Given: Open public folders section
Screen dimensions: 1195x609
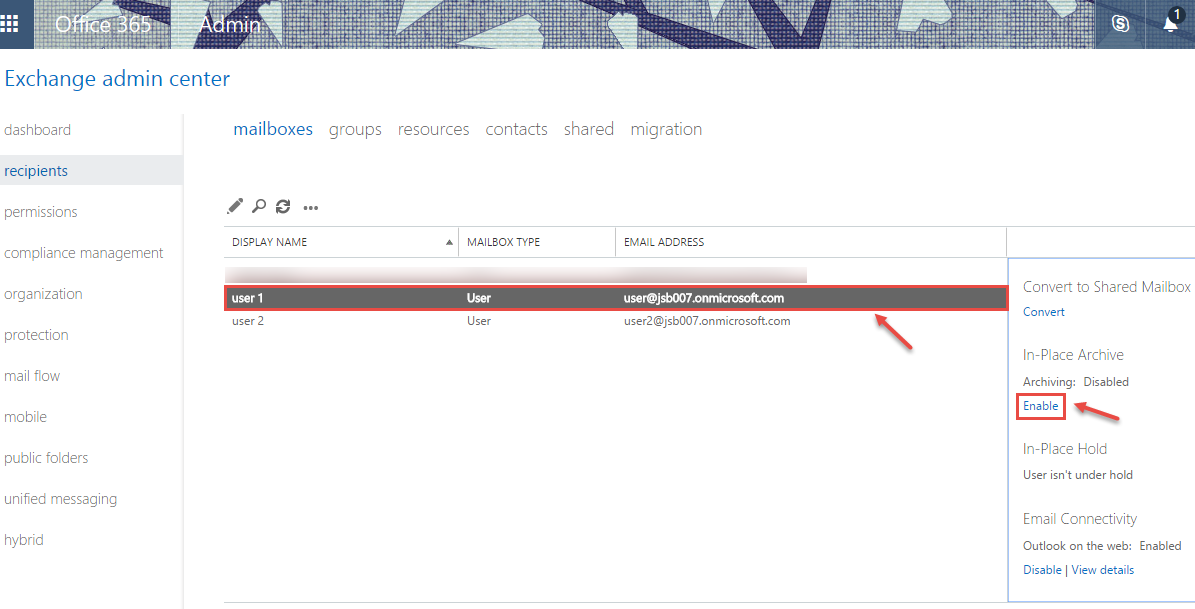Looking at the screenshot, I should 46,458.
